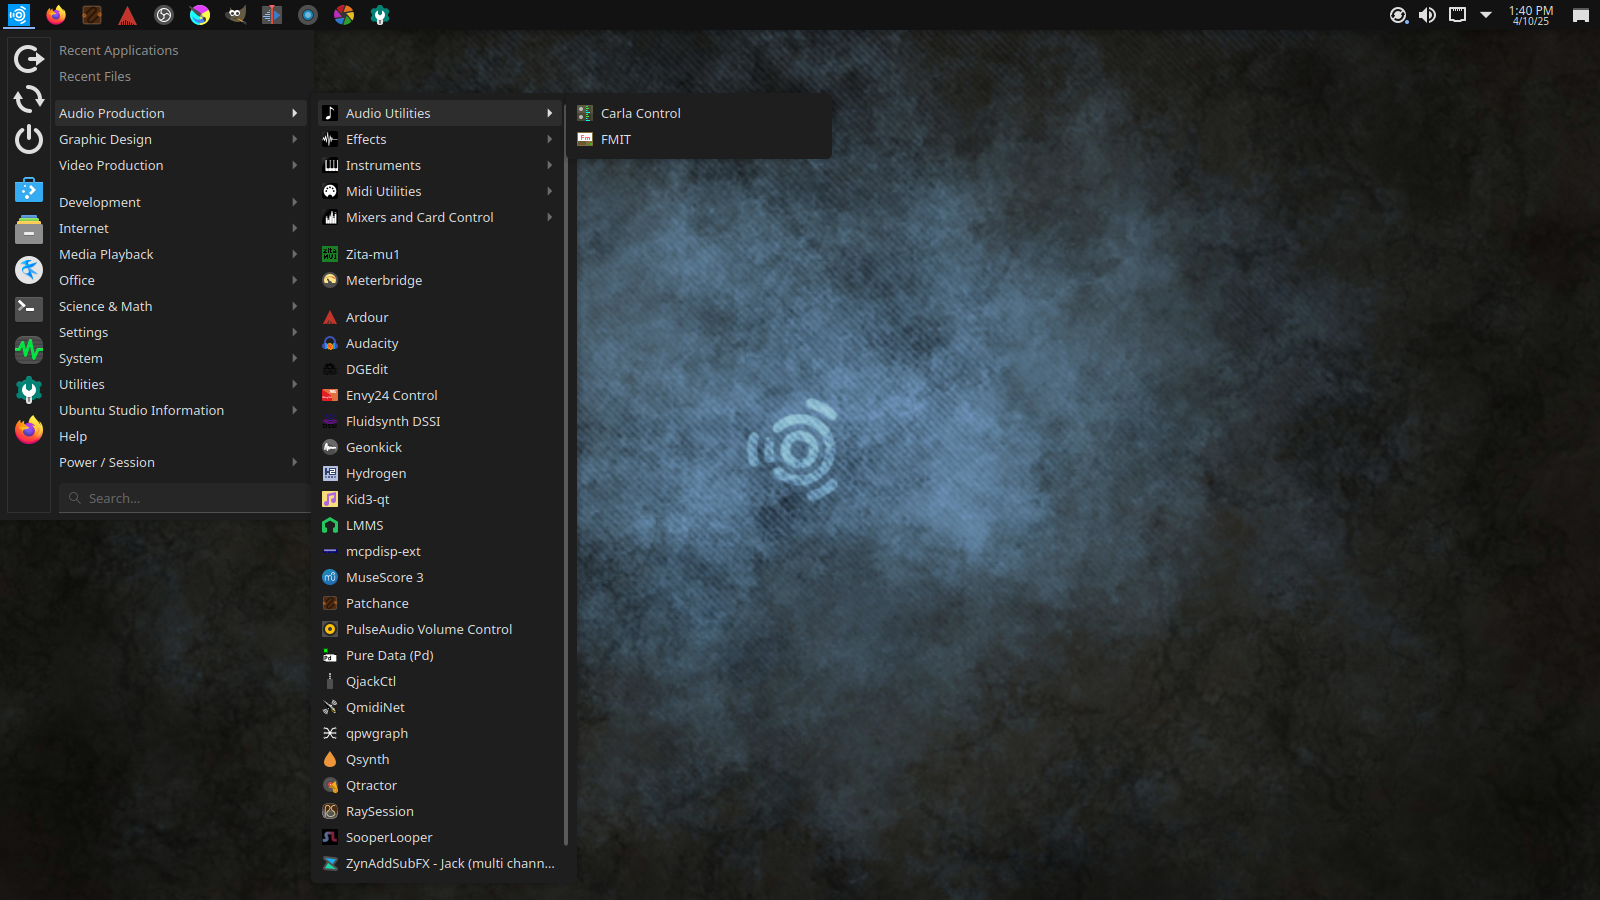Expand the Midi Utilities submenu
This screenshot has width=1600, height=900.
pos(382,191)
